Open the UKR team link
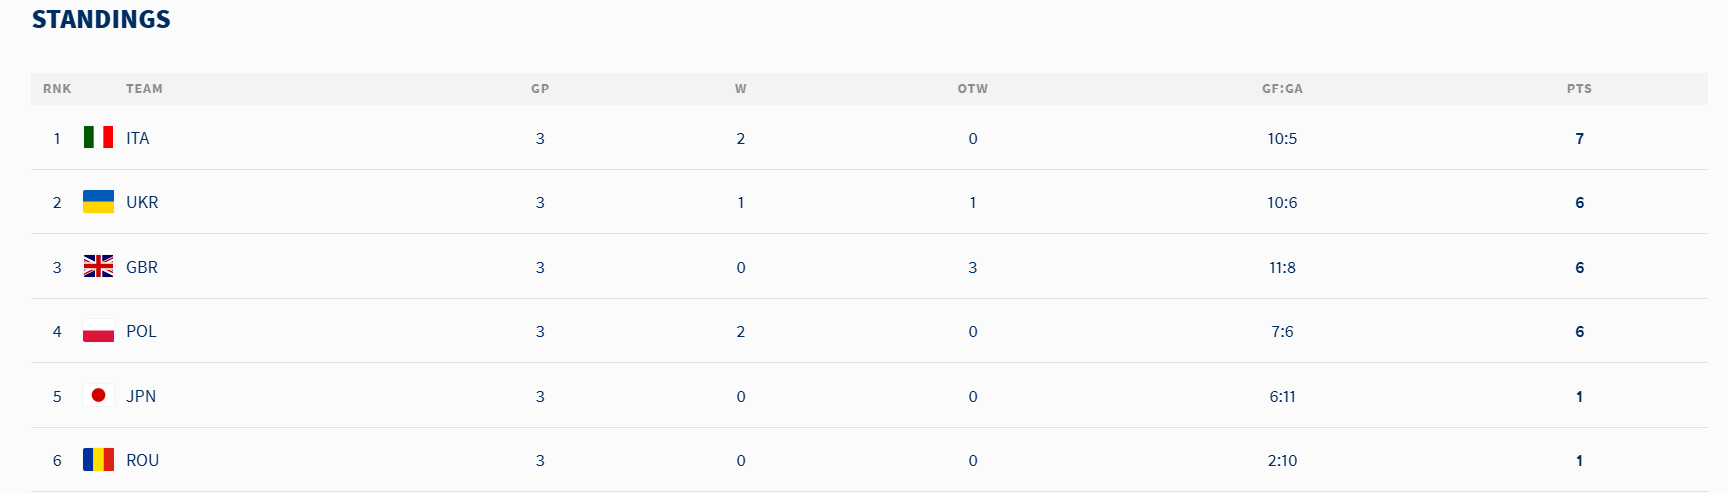The image size is (1728, 493). [x=142, y=202]
